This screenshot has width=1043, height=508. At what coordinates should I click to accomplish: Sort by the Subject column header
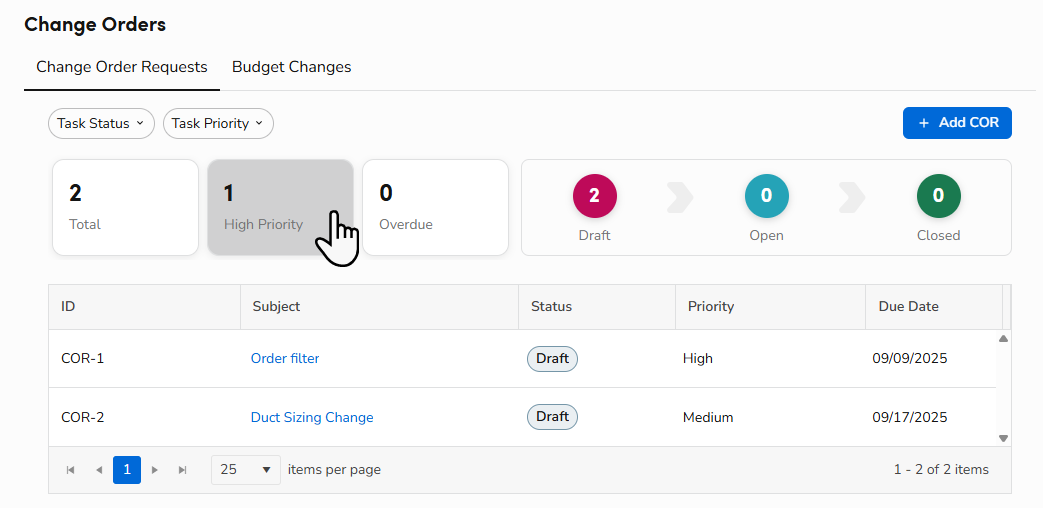(379, 307)
